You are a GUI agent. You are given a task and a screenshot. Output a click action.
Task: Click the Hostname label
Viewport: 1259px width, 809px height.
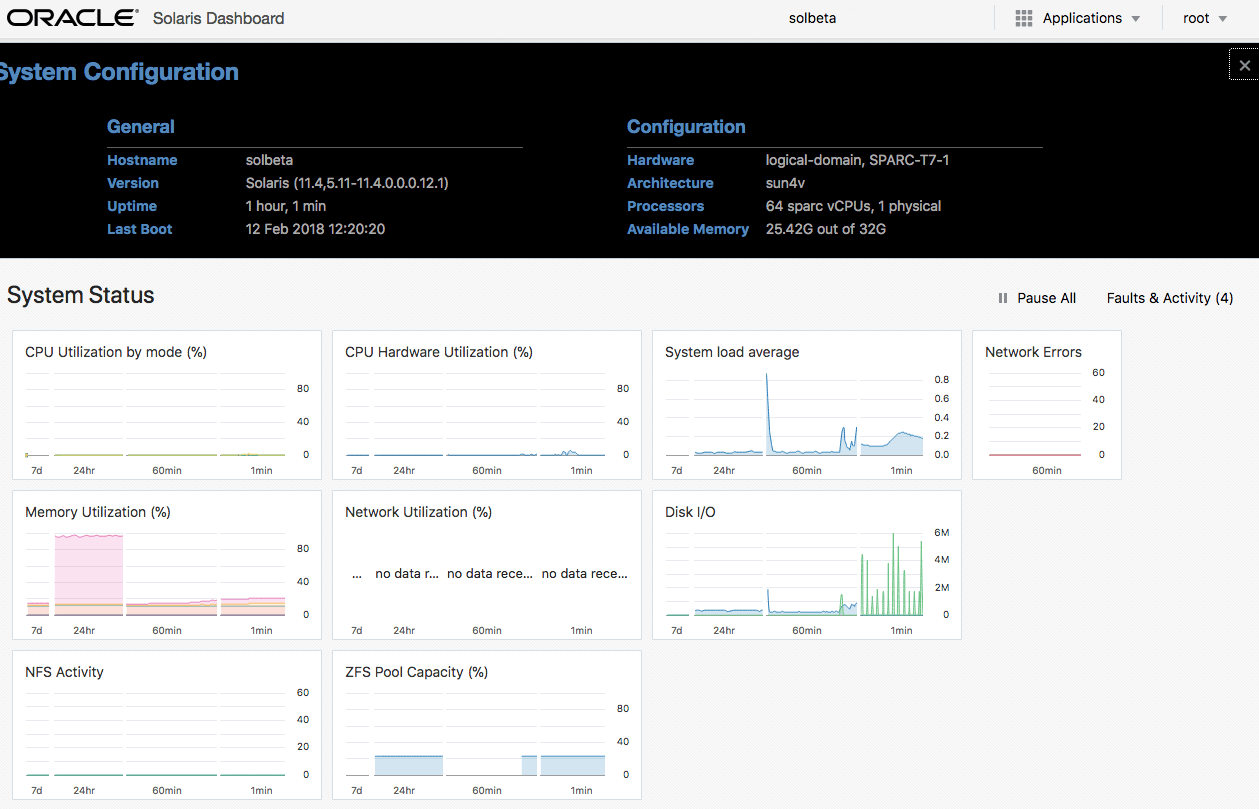(142, 160)
